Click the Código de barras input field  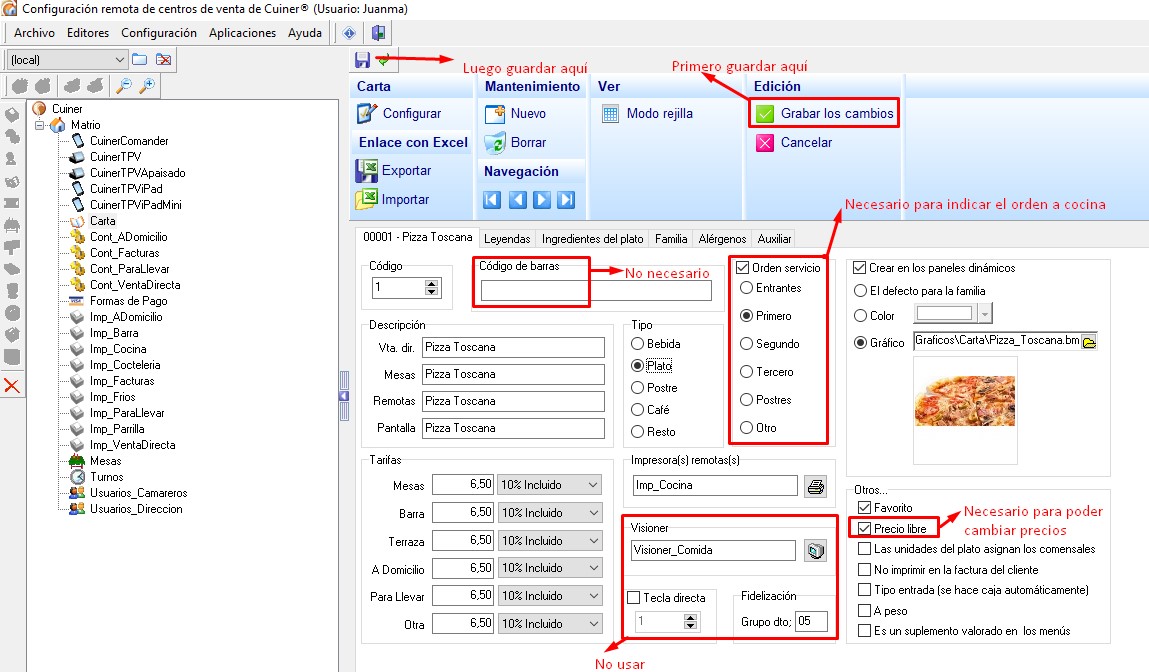(596, 290)
